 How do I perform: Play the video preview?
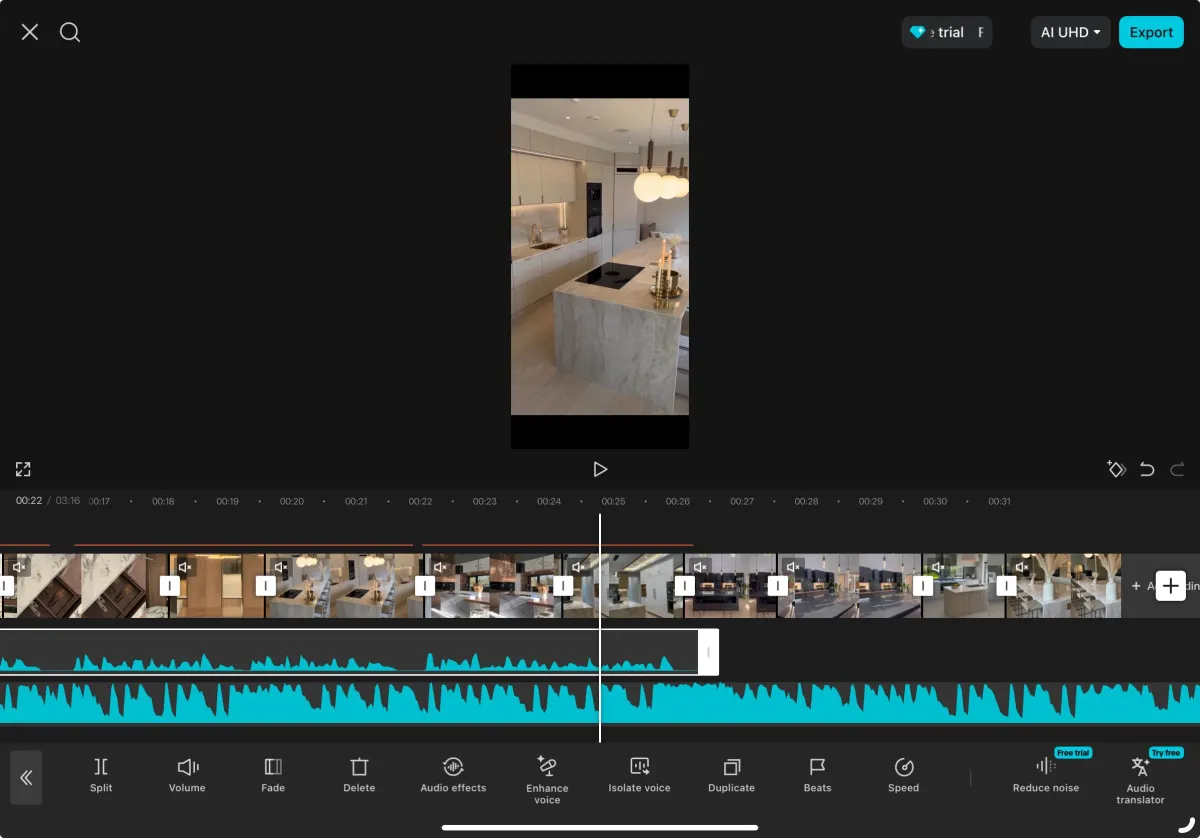600,469
